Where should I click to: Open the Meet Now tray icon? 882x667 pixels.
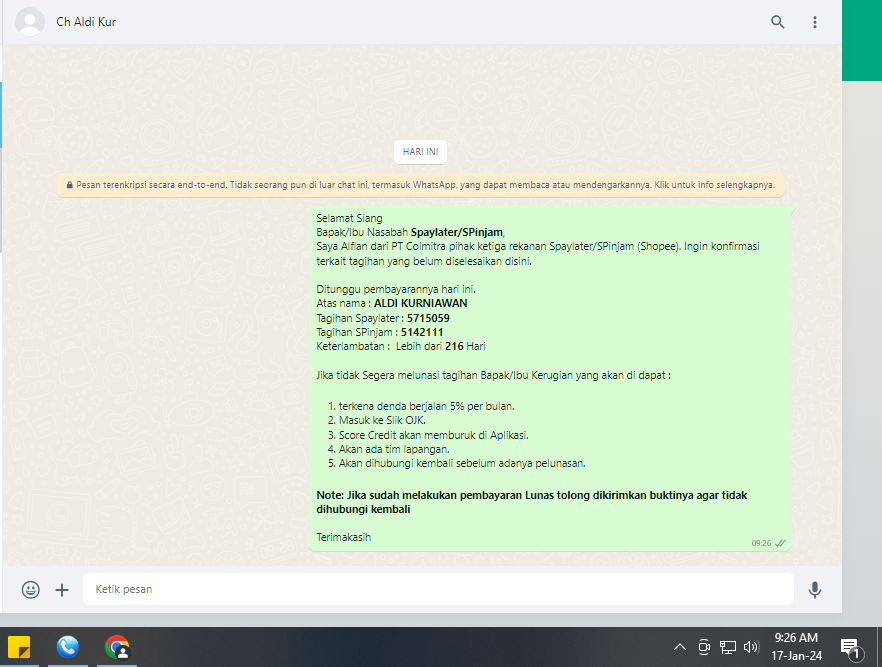[x=704, y=647]
